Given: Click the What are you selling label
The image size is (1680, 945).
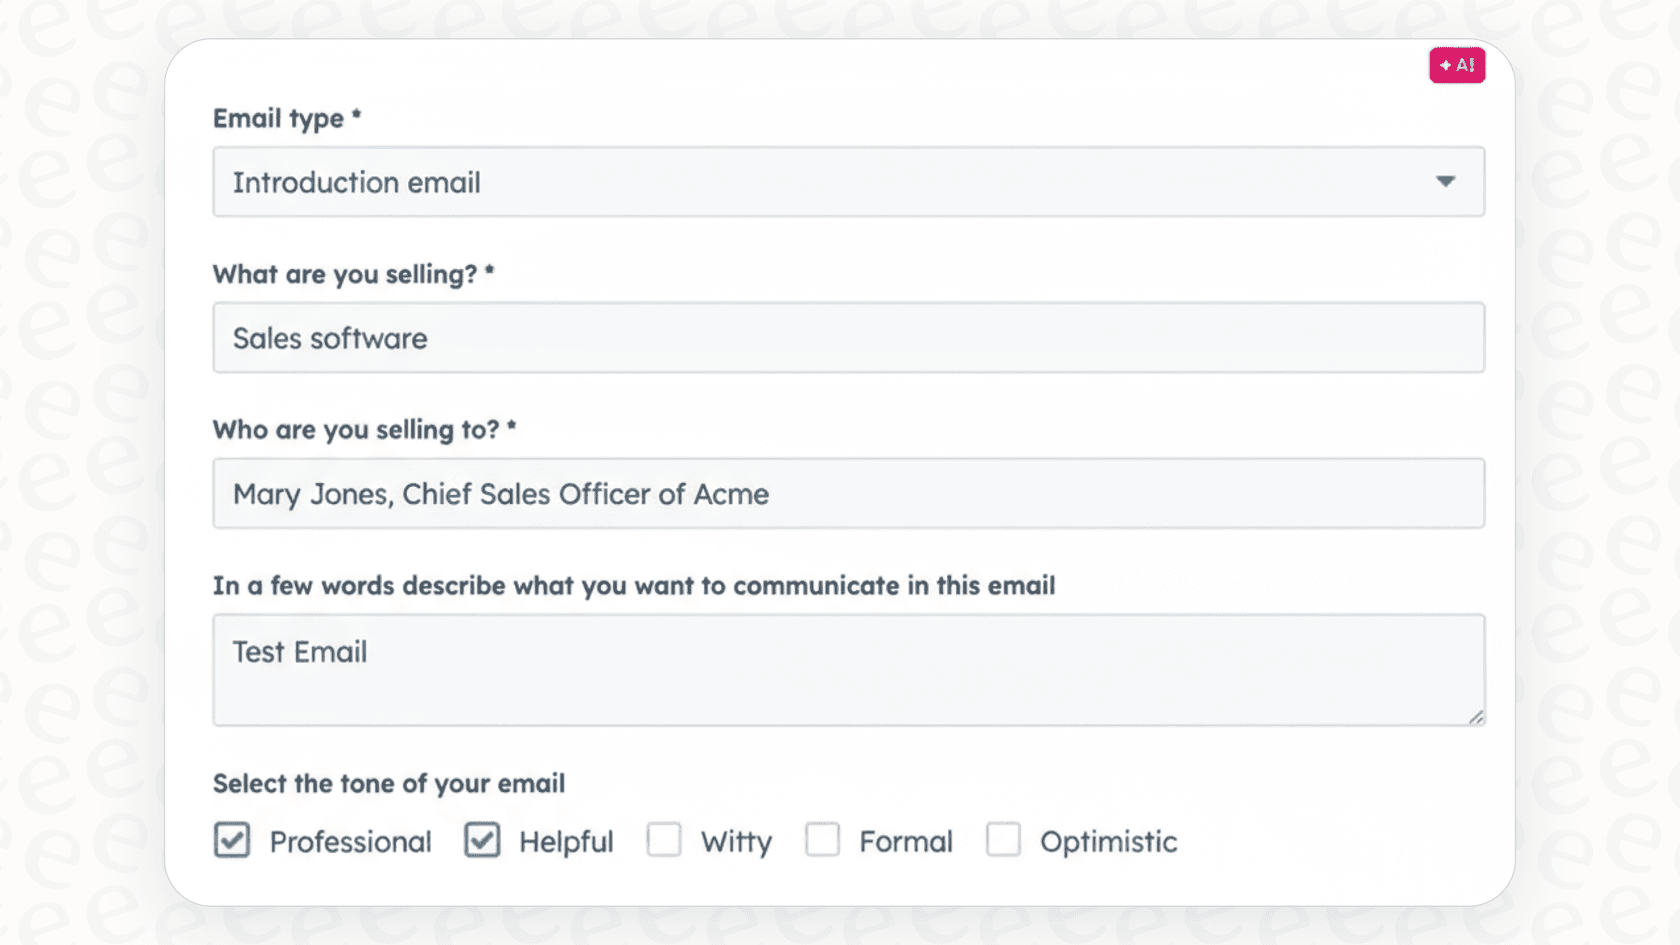Looking at the screenshot, I should coord(352,274).
